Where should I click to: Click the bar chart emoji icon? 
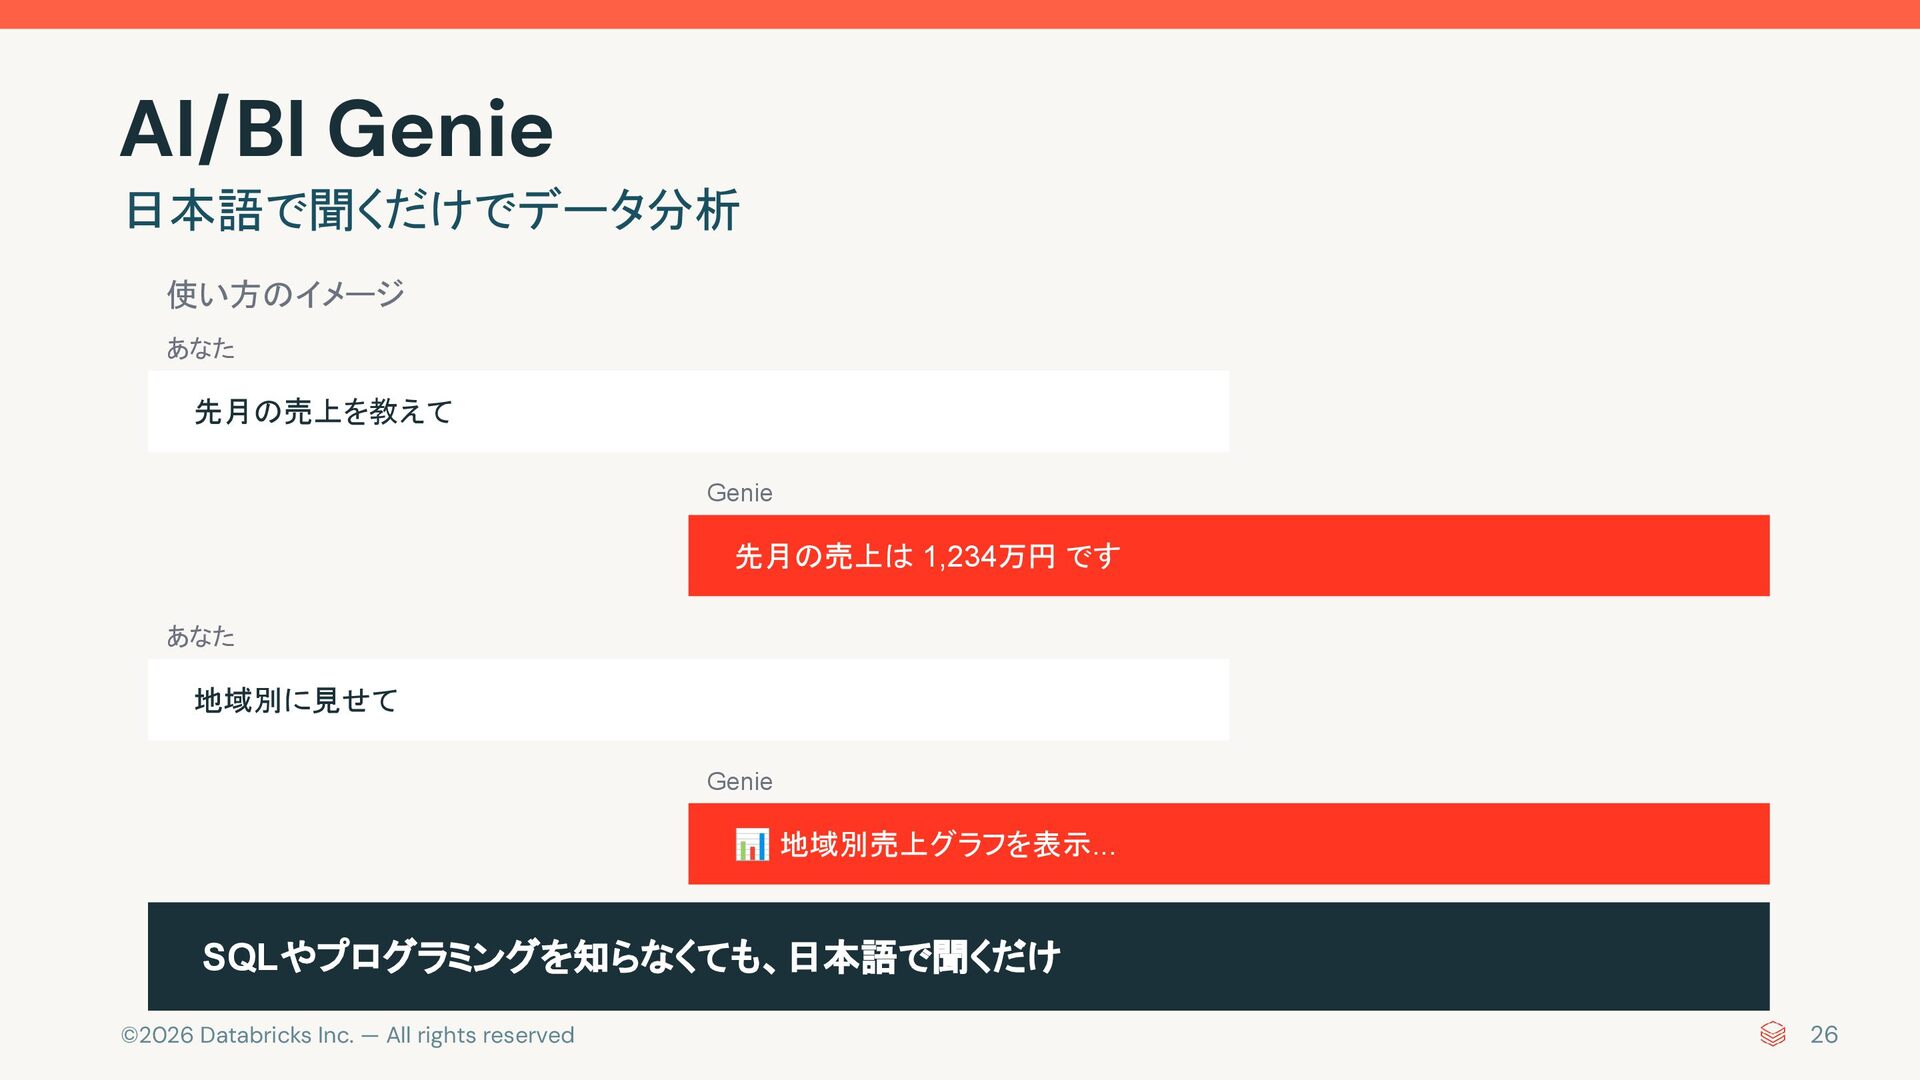pos(752,844)
